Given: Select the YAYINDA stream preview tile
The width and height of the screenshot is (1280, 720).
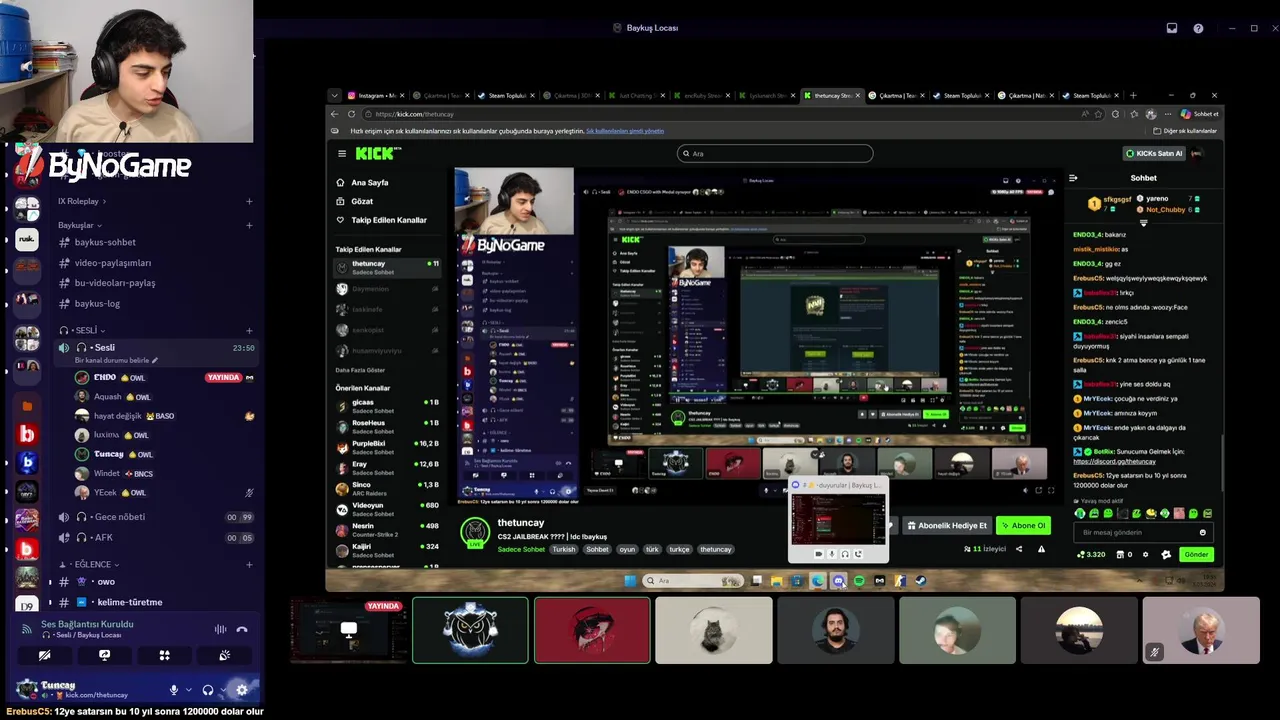Looking at the screenshot, I should coord(348,630).
